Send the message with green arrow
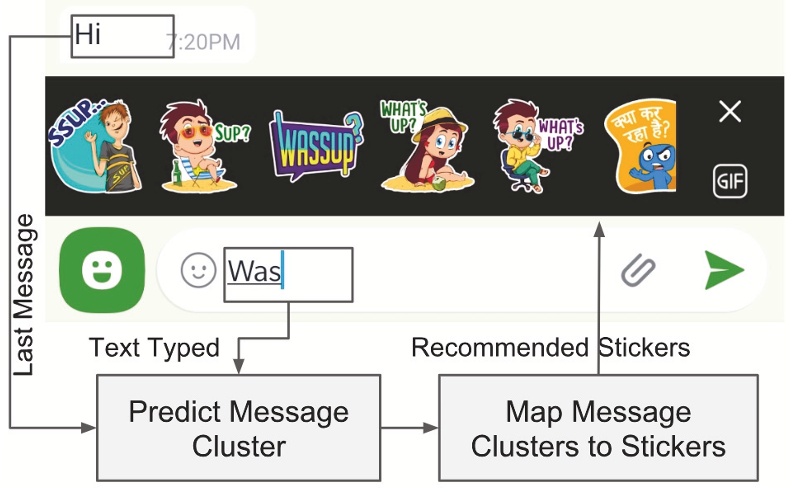The width and height of the screenshot is (794, 492). tap(723, 270)
